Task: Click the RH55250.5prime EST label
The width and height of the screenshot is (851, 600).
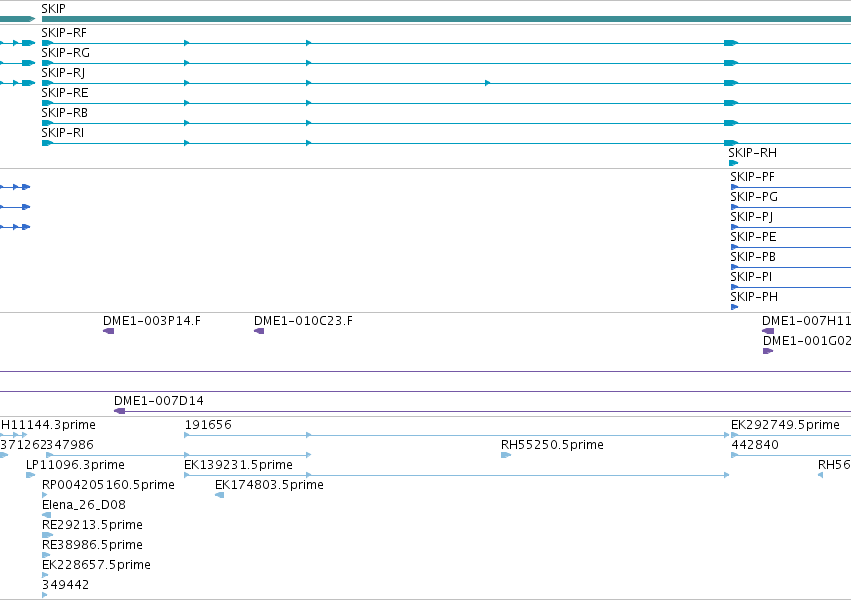Action: pyautogui.click(x=552, y=445)
